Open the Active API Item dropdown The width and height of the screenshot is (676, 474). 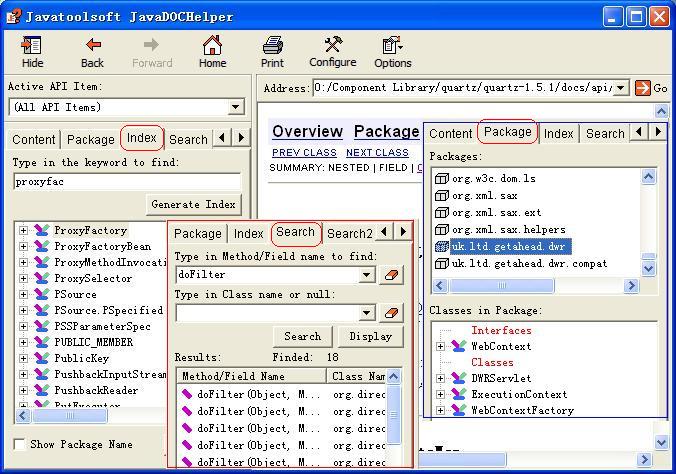(236, 107)
